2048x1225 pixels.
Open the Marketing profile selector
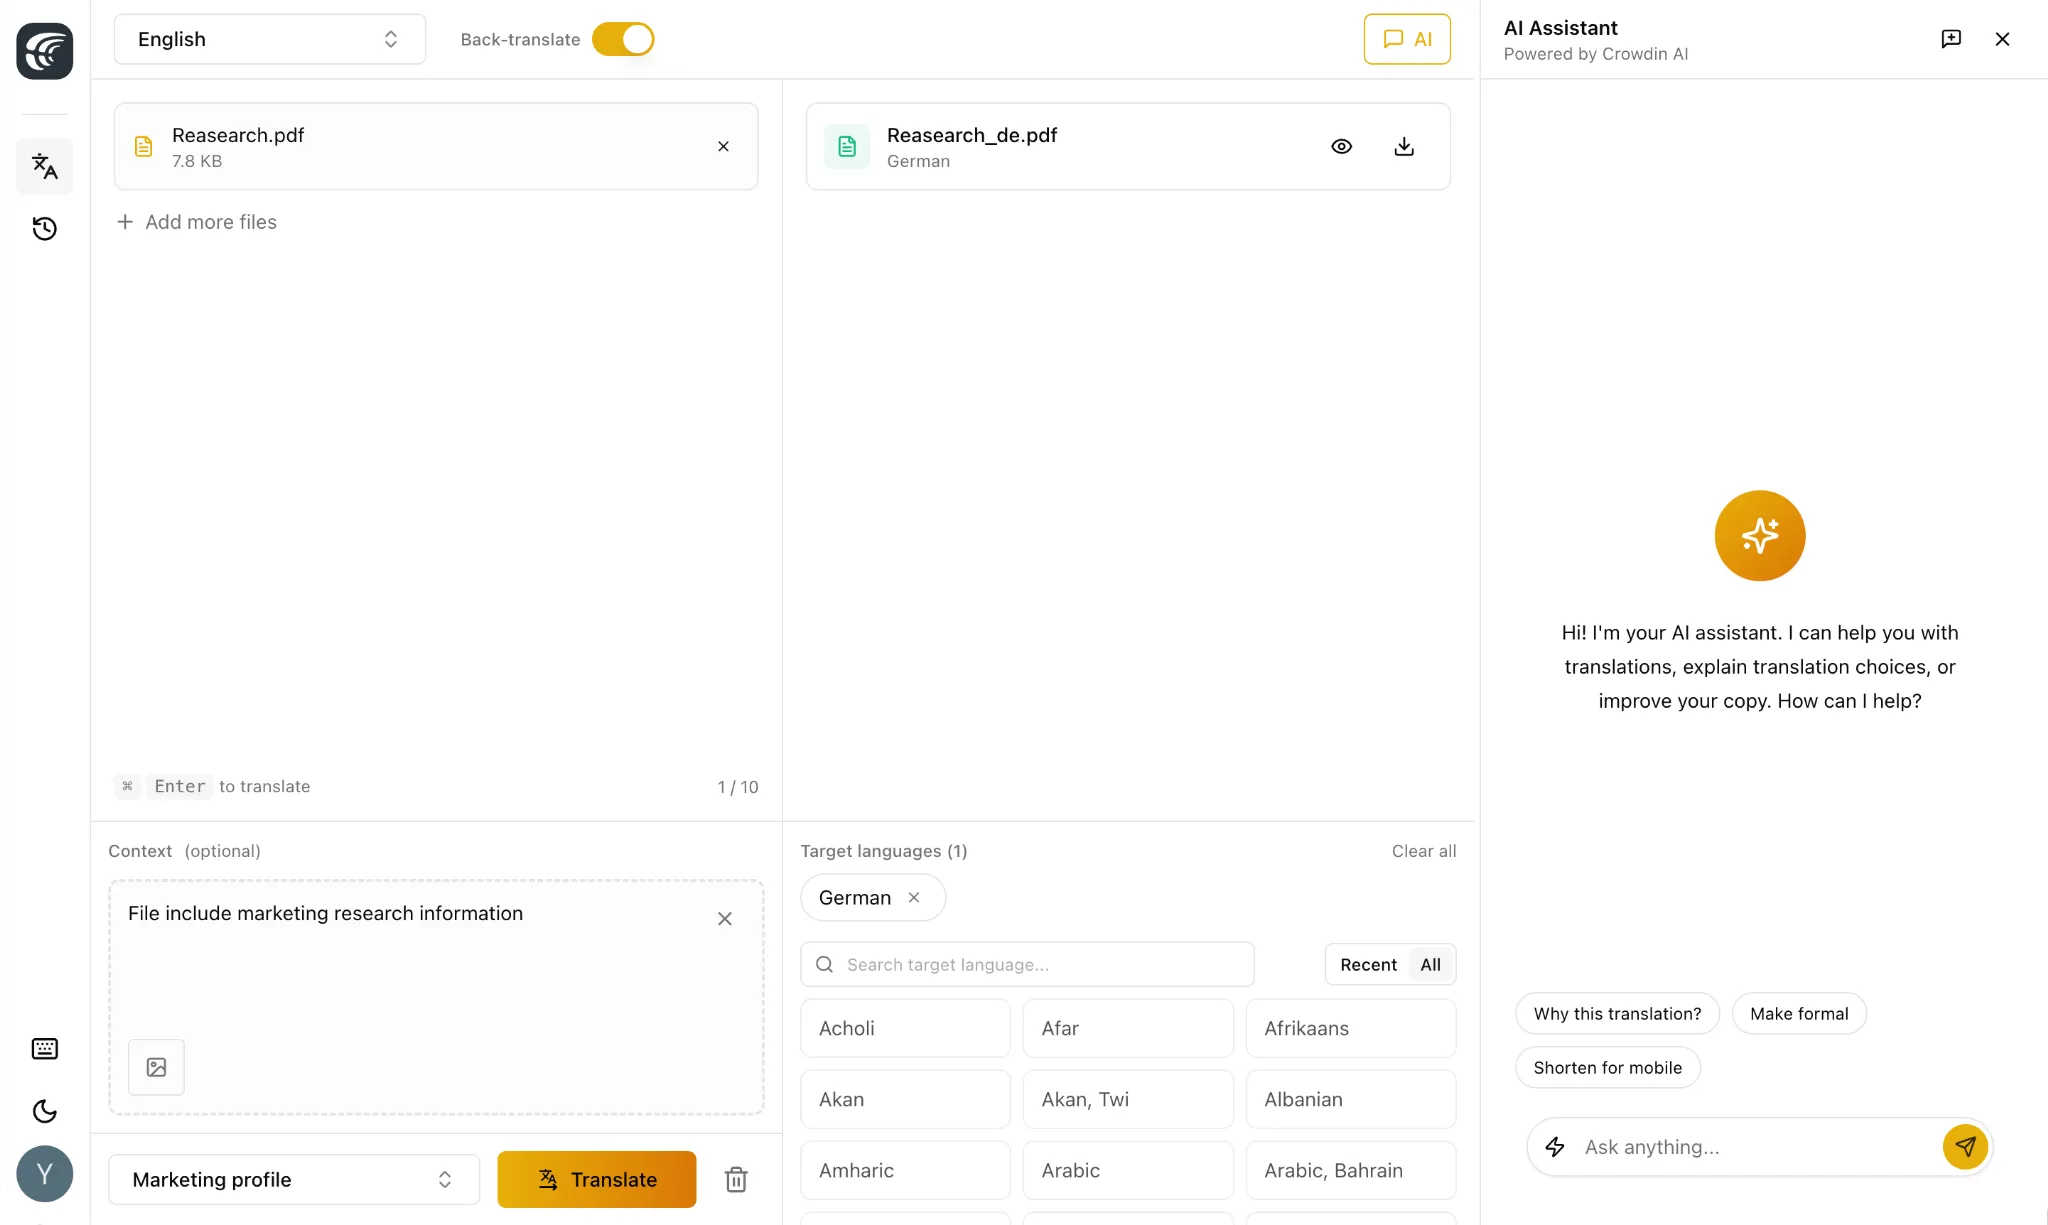click(293, 1179)
